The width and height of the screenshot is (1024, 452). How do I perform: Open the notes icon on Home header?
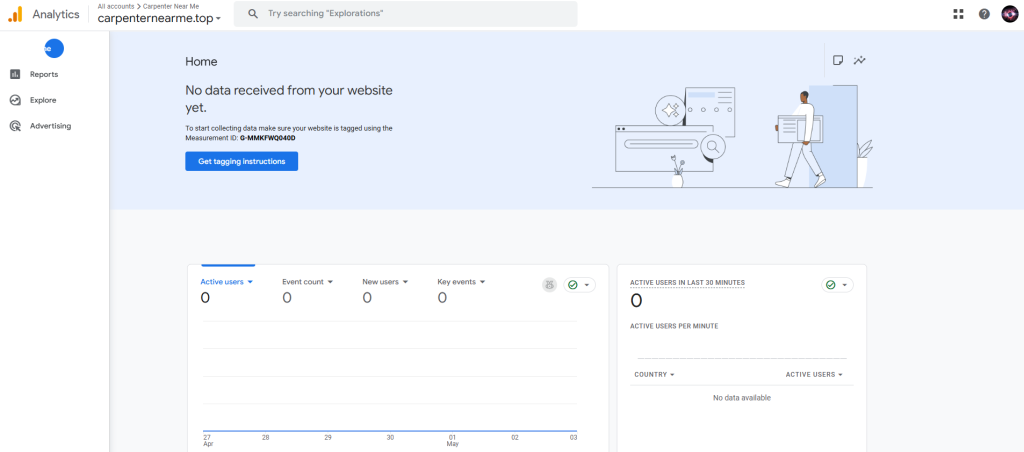(838, 60)
